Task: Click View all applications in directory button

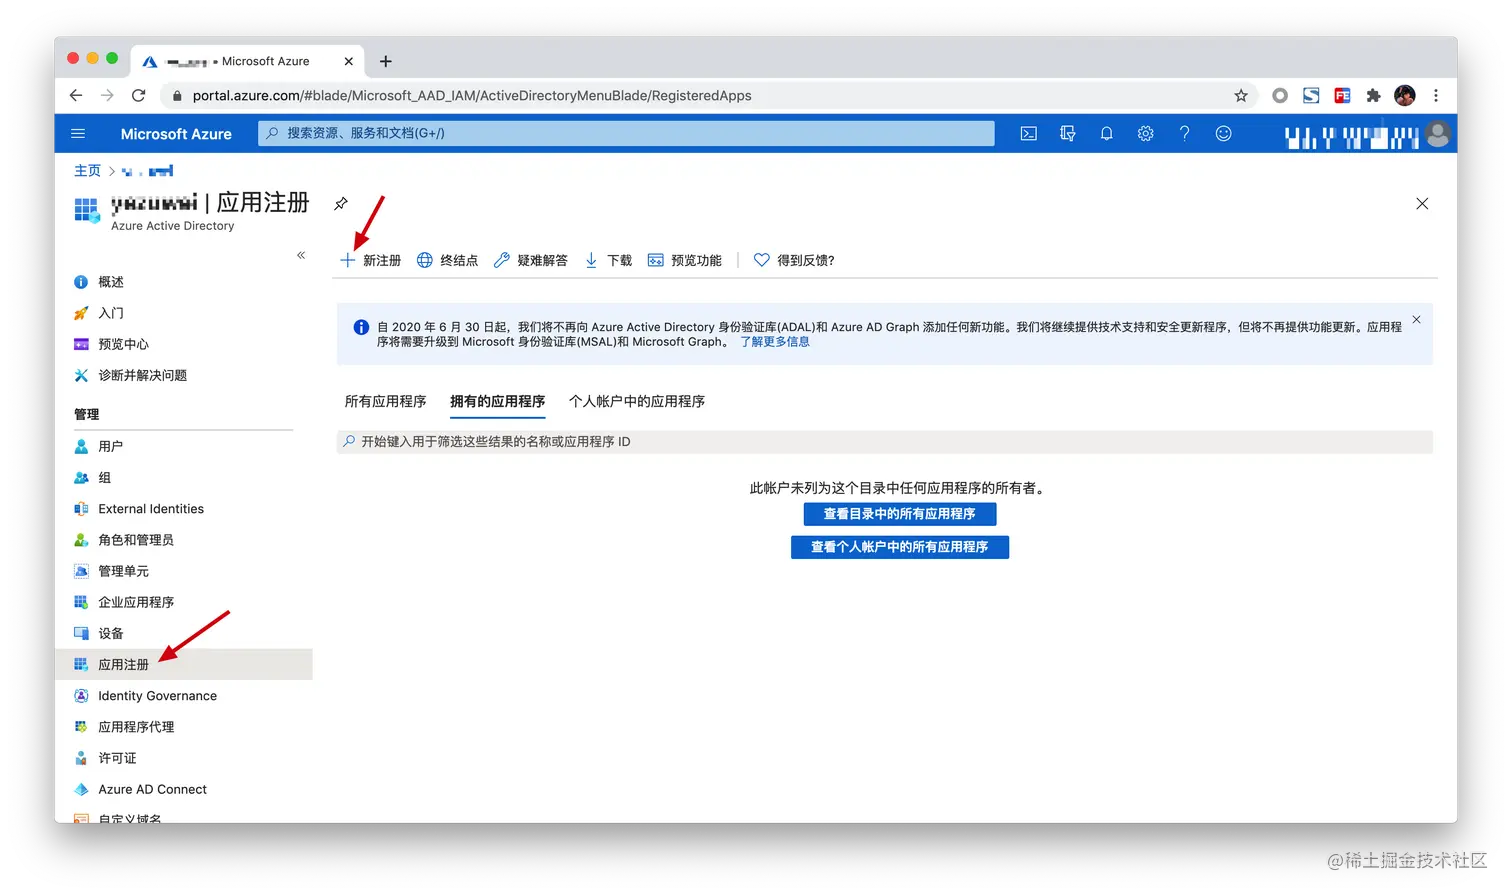Action: click(899, 514)
